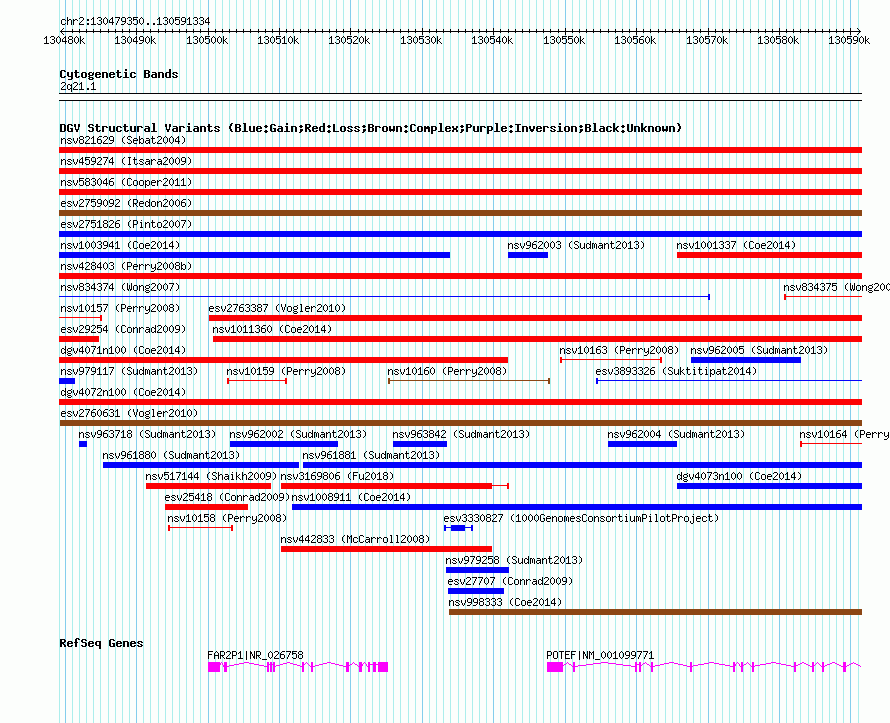This screenshot has height=723, width=890.
Task: Click the 130520k ruler tick label
Action: pos(349,40)
